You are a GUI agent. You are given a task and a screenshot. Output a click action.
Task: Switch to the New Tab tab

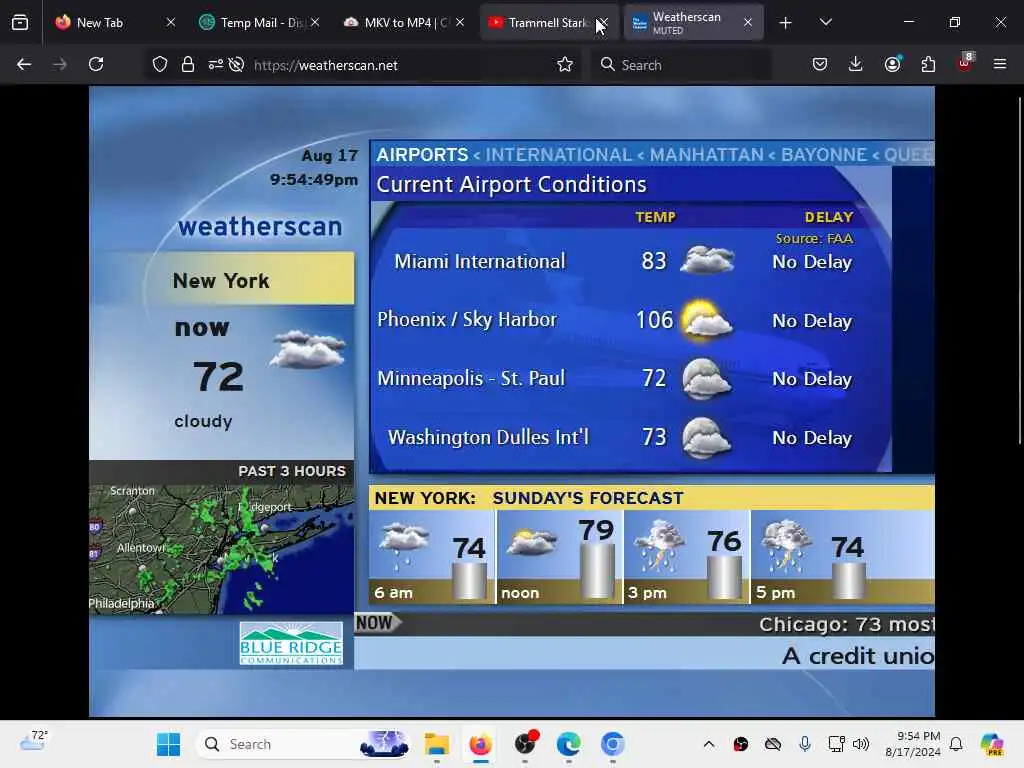(116, 22)
